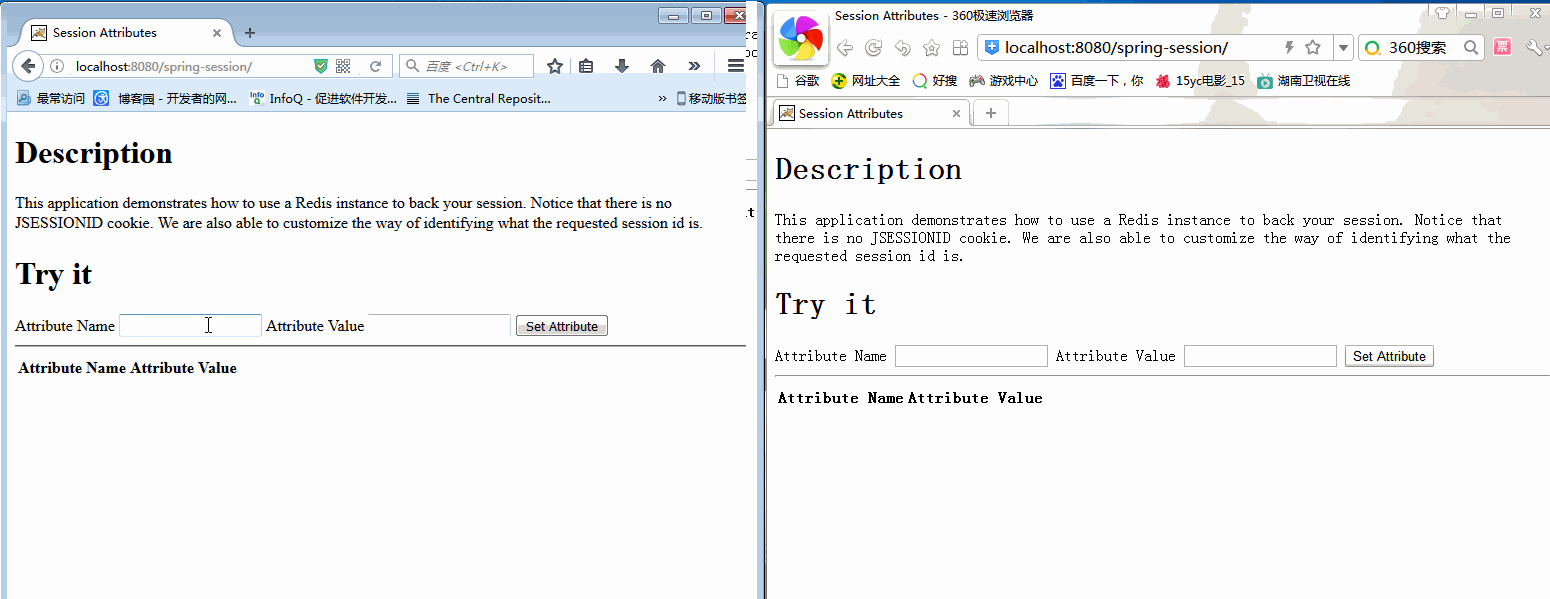Open 最常访问 bookmark in Firefox
This screenshot has height=599, width=1550.
(51, 98)
